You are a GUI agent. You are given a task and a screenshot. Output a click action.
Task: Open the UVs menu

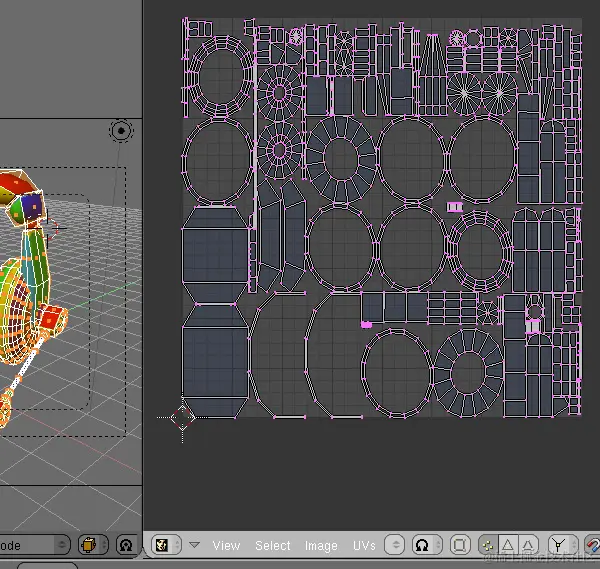pyautogui.click(x=364, y=545)
